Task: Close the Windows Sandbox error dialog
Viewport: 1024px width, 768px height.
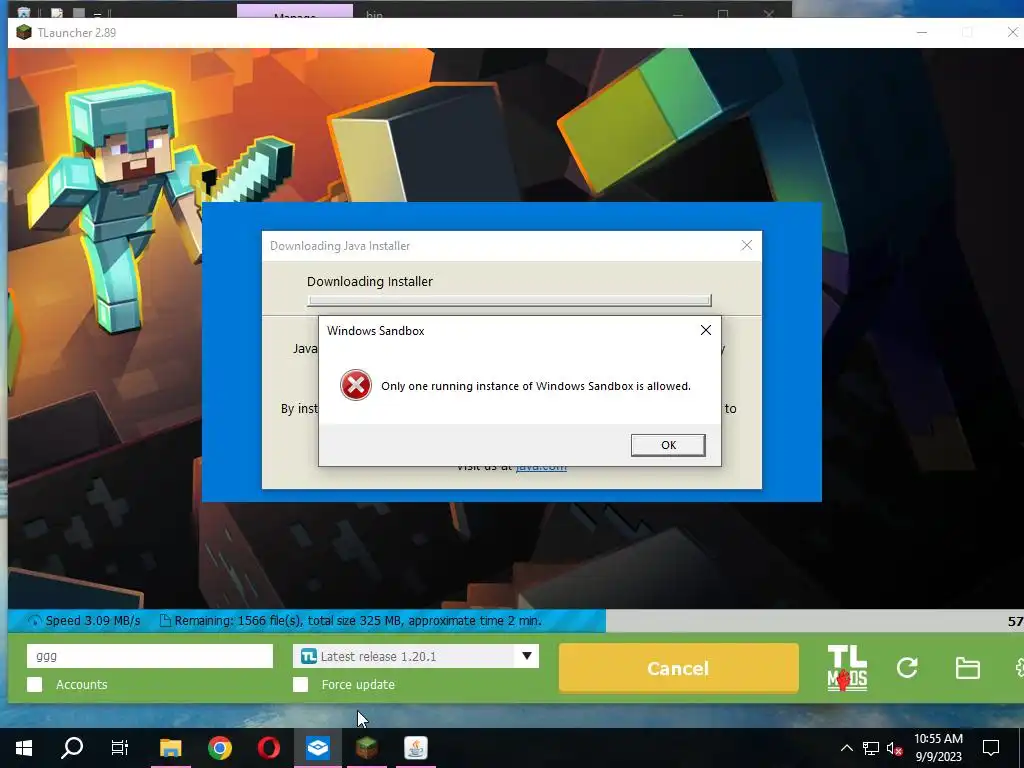Action: click(705, 330)
